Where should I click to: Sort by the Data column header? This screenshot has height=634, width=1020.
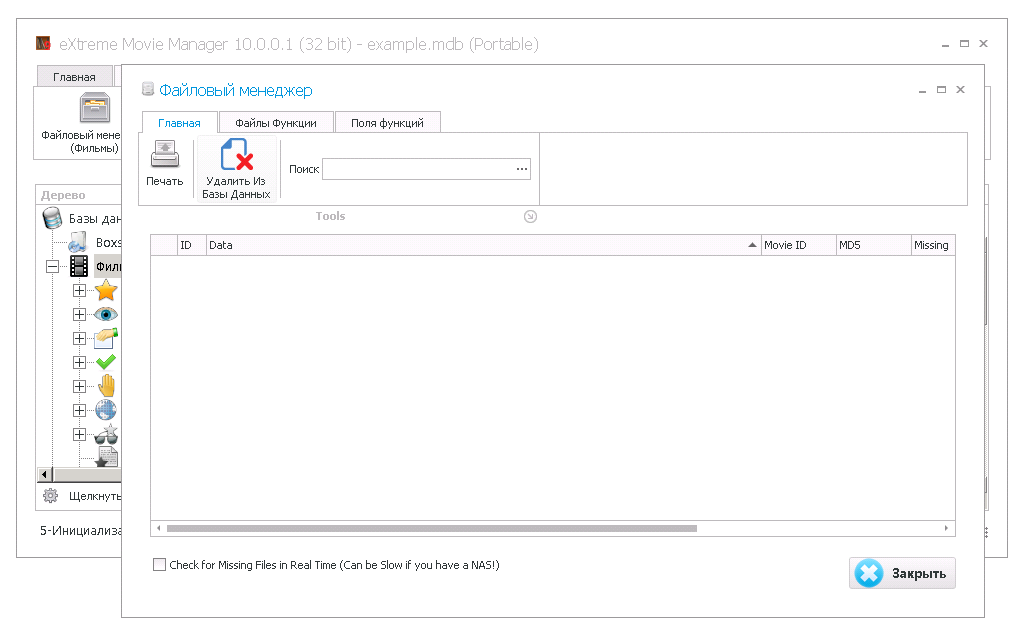click(x=483, y=245)
